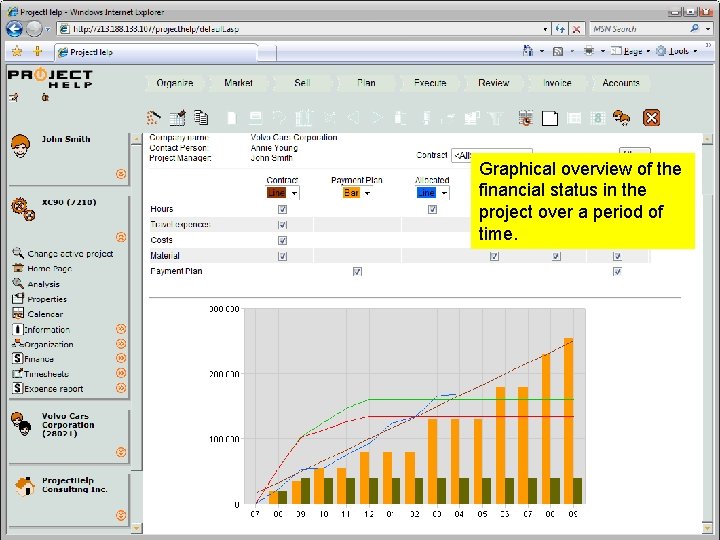Click the hammer tool toolbar icon
Screen dimensions: 720x540
click(153, 118)
